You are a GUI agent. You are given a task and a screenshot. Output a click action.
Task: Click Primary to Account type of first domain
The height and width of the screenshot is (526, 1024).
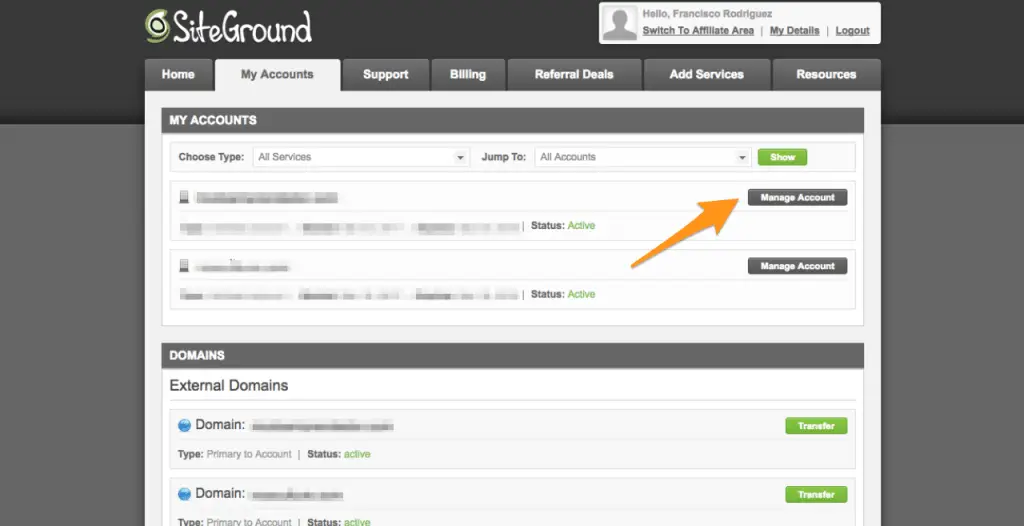pos(249,453)
